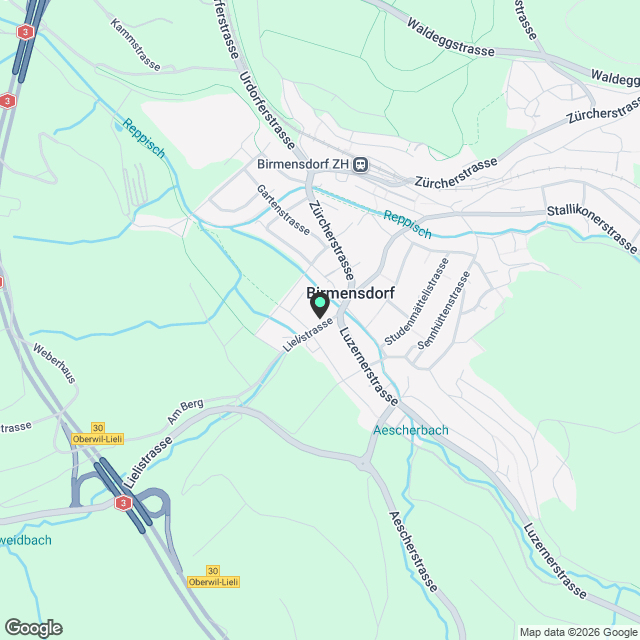
Task: Click the Gartenstrasse street label
Action: 283,210
